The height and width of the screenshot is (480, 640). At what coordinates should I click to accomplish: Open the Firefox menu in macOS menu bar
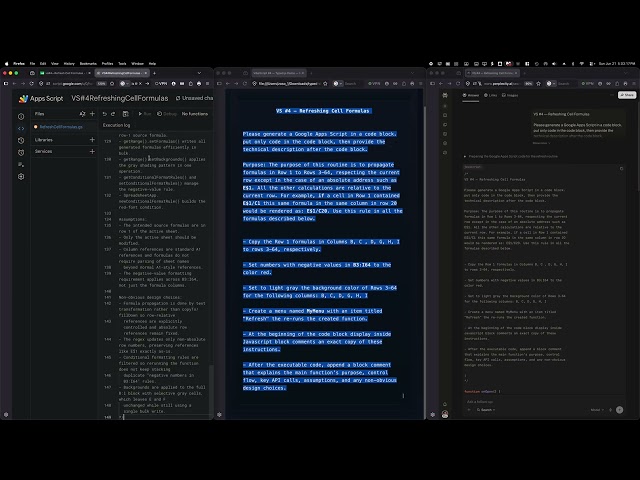[19, 64]
